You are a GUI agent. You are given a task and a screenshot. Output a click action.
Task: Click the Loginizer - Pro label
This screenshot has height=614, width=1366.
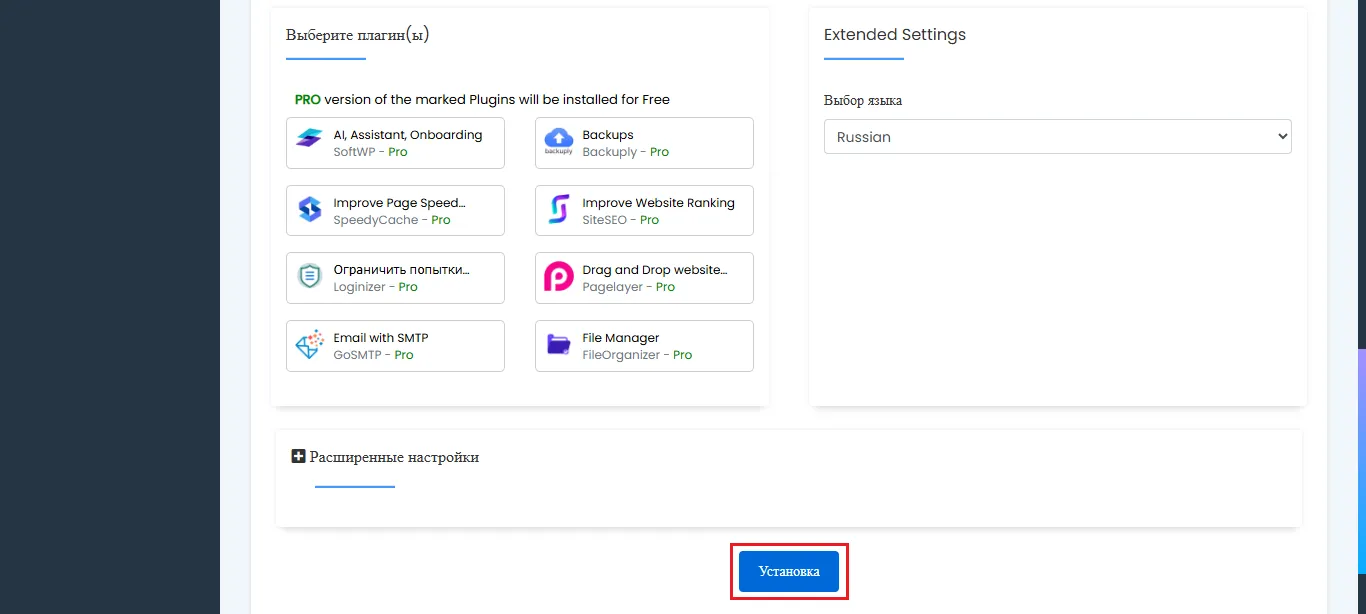[375, 287]
